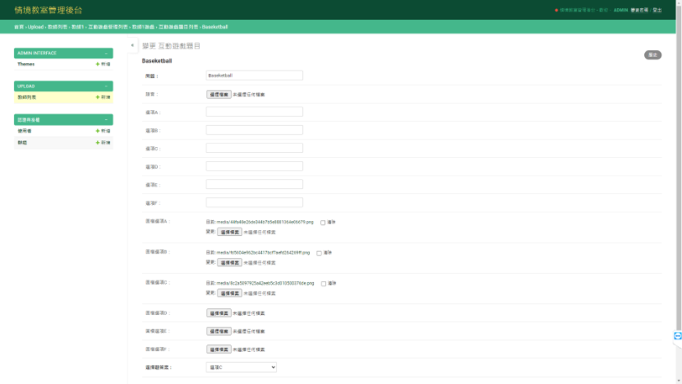The image size is (682, 384).
Task: Open the first item under the third sidebar section
Action: 24,131
